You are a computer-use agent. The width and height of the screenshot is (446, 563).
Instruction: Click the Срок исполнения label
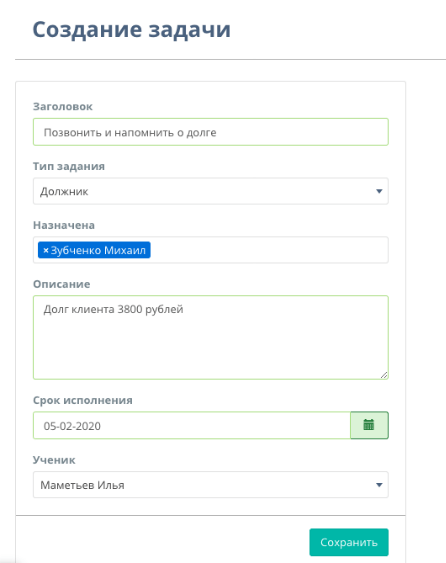pyautogui.click(x=83, y=400)
